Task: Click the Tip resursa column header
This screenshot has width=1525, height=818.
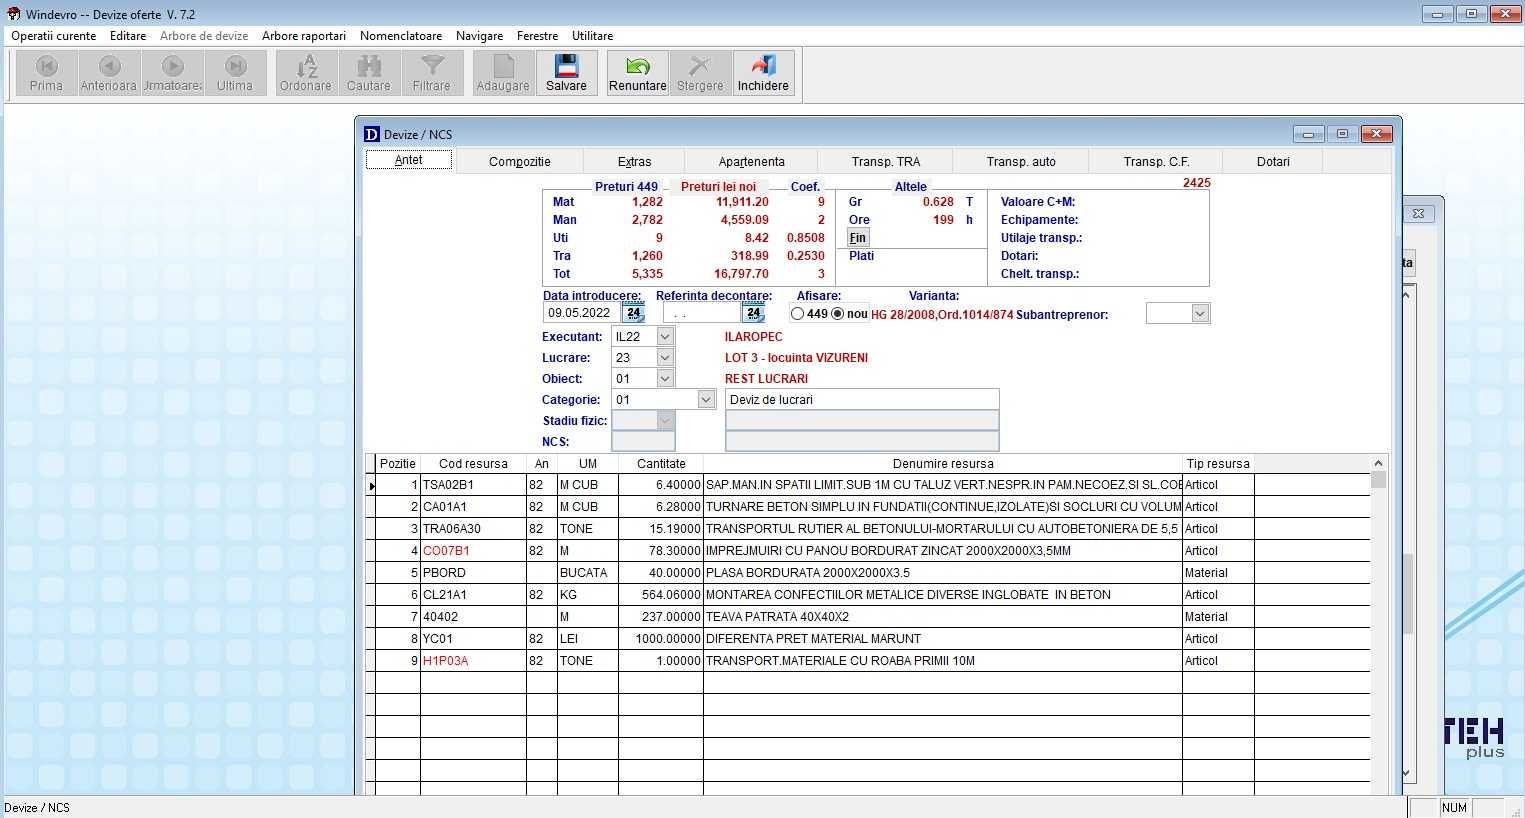Action: click(1218, 464)
